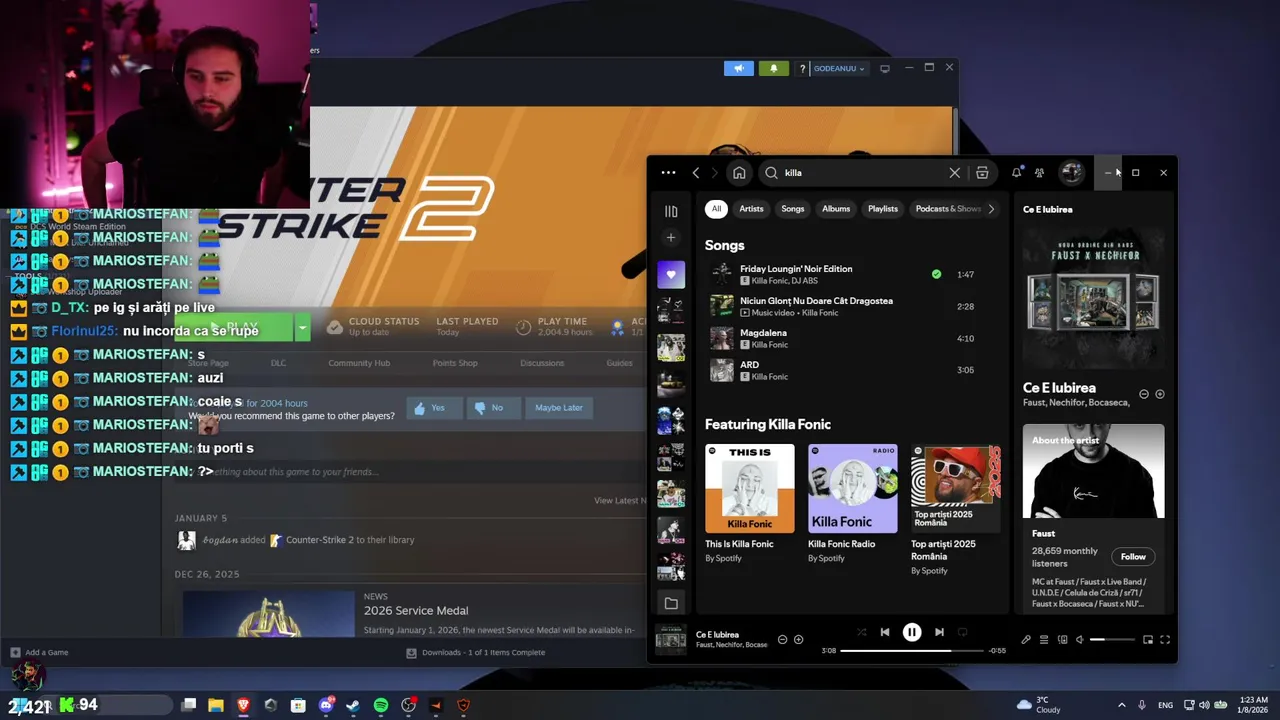Open Steam Downloads status bar

click(475, 652)
